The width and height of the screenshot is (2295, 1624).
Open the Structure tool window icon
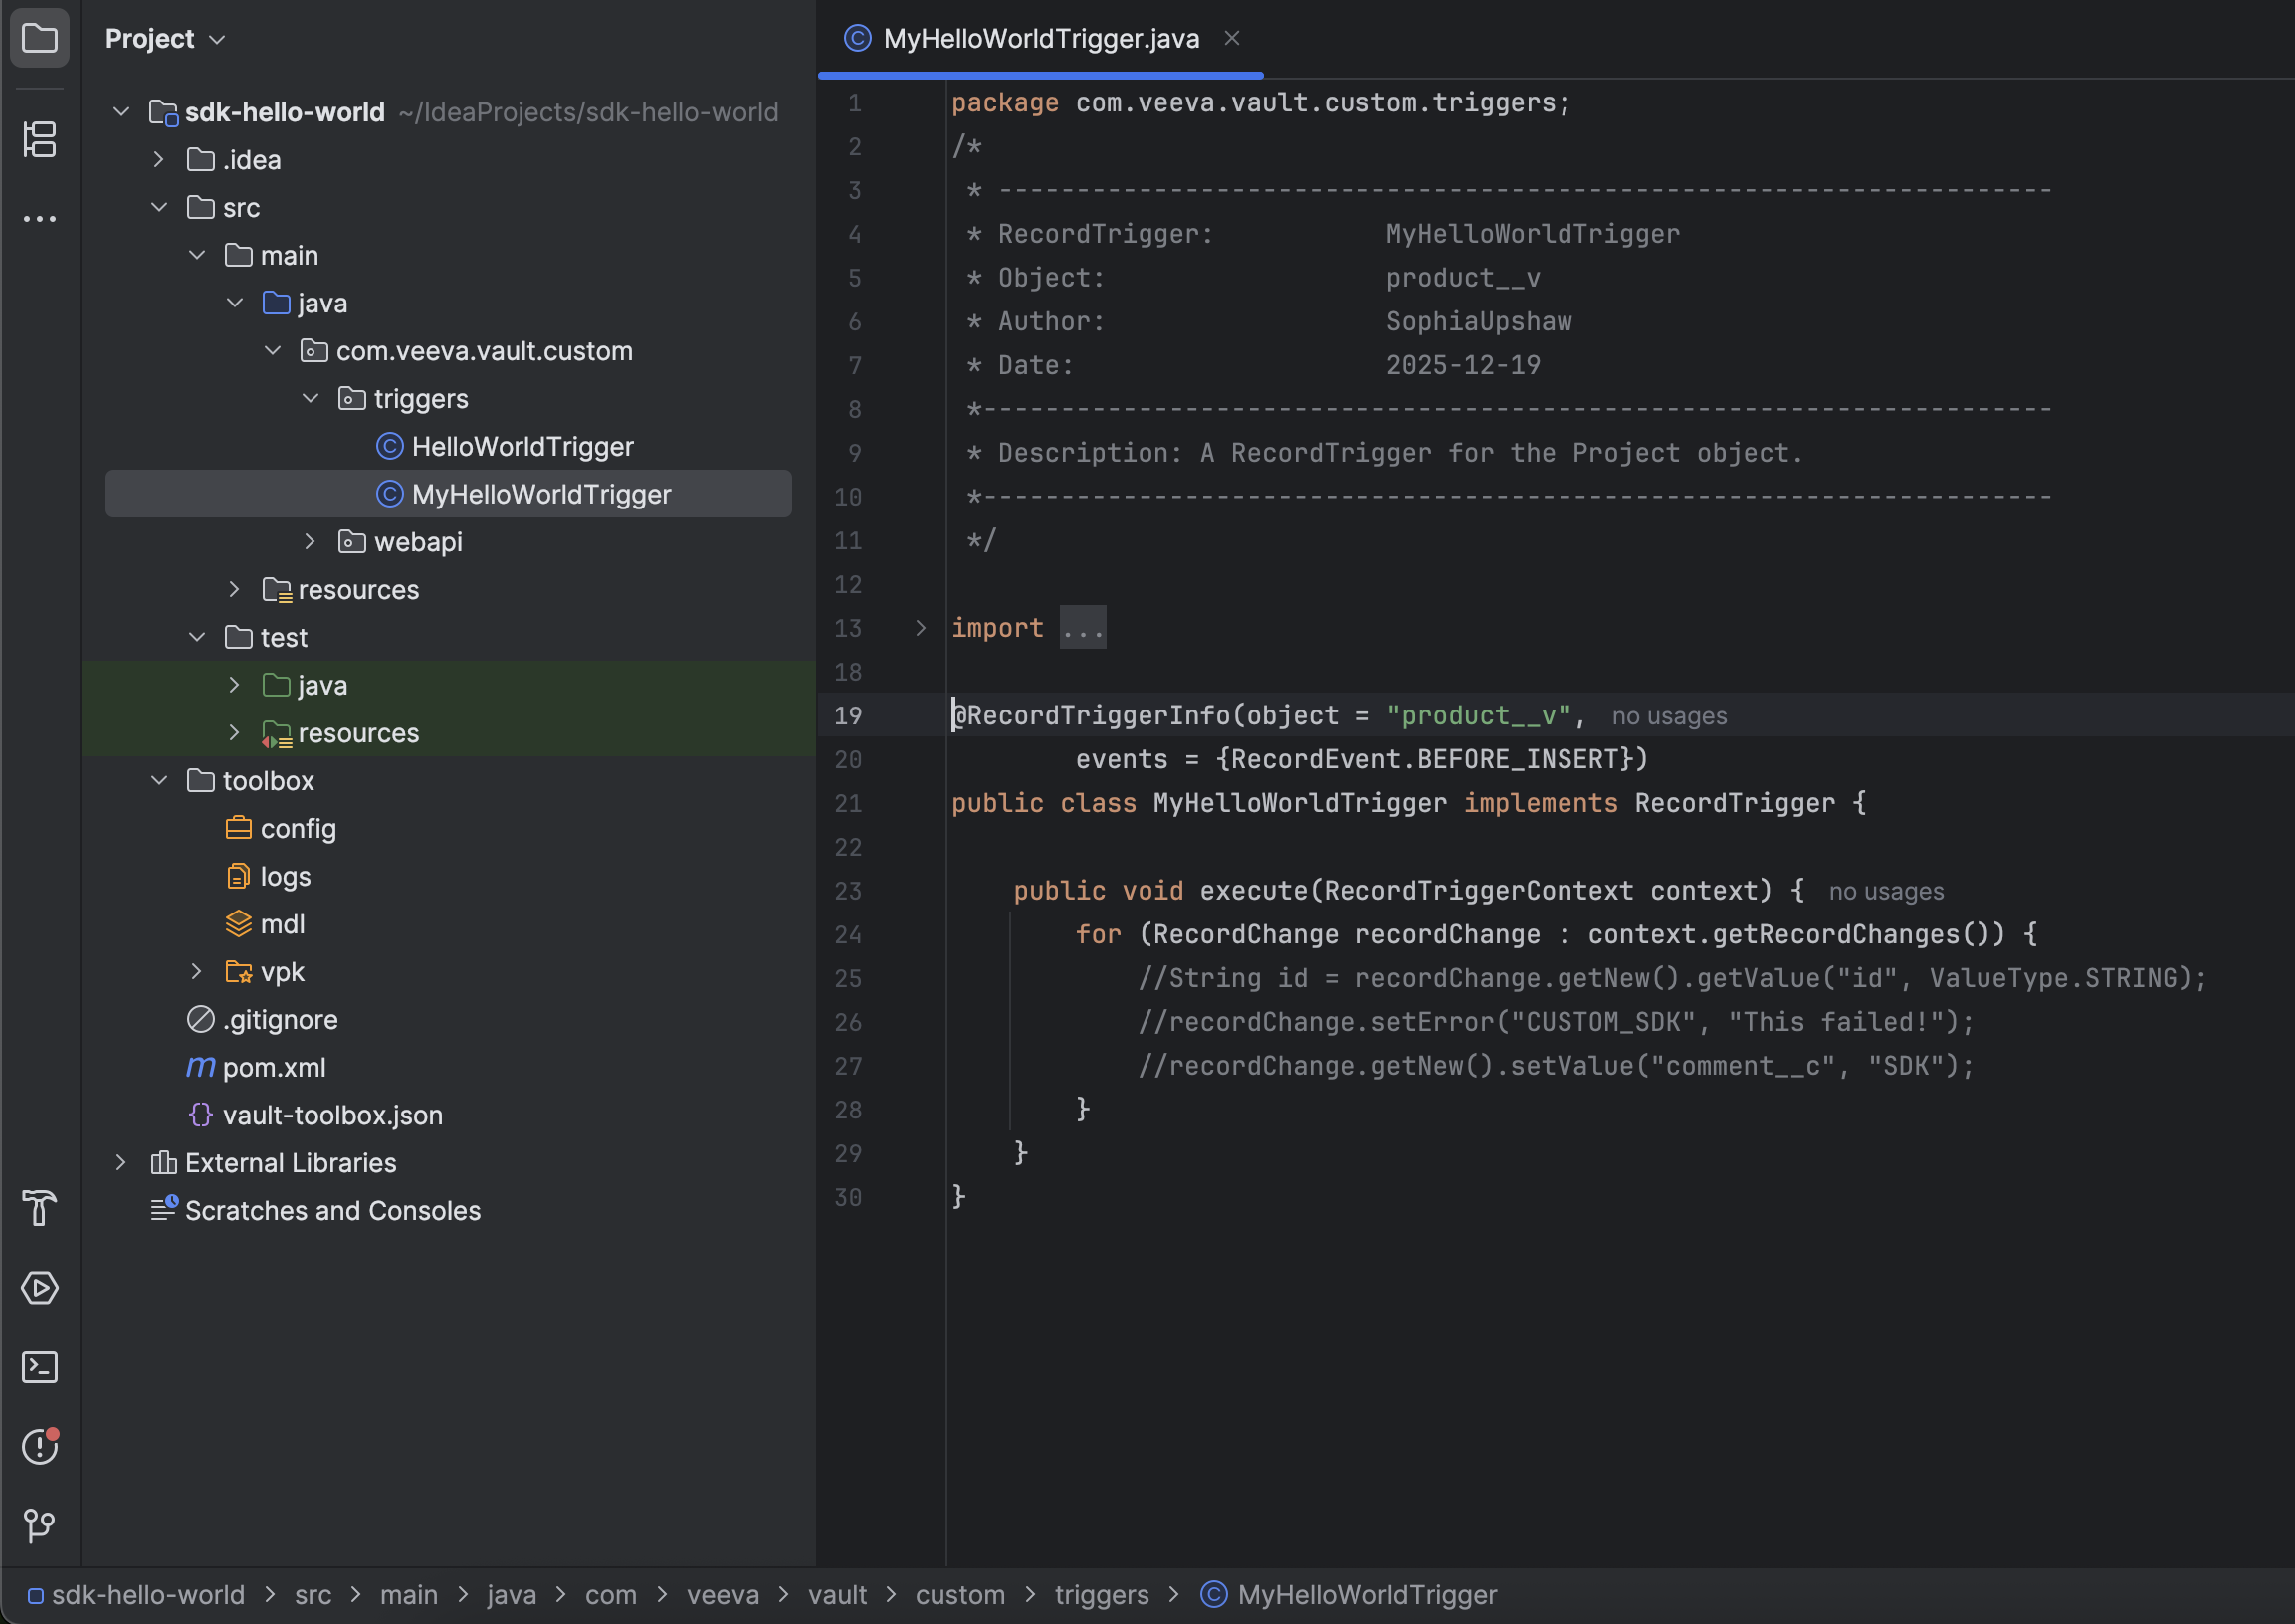(x=39, y=139)
